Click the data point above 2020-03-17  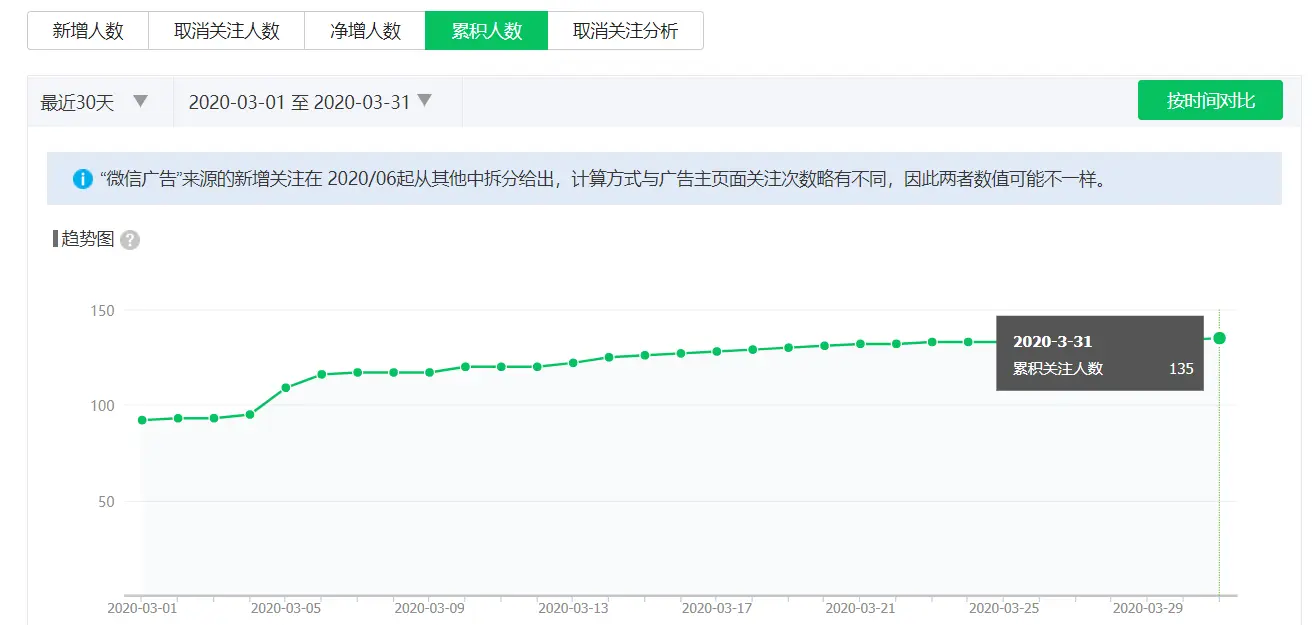[x=716, y=351]
